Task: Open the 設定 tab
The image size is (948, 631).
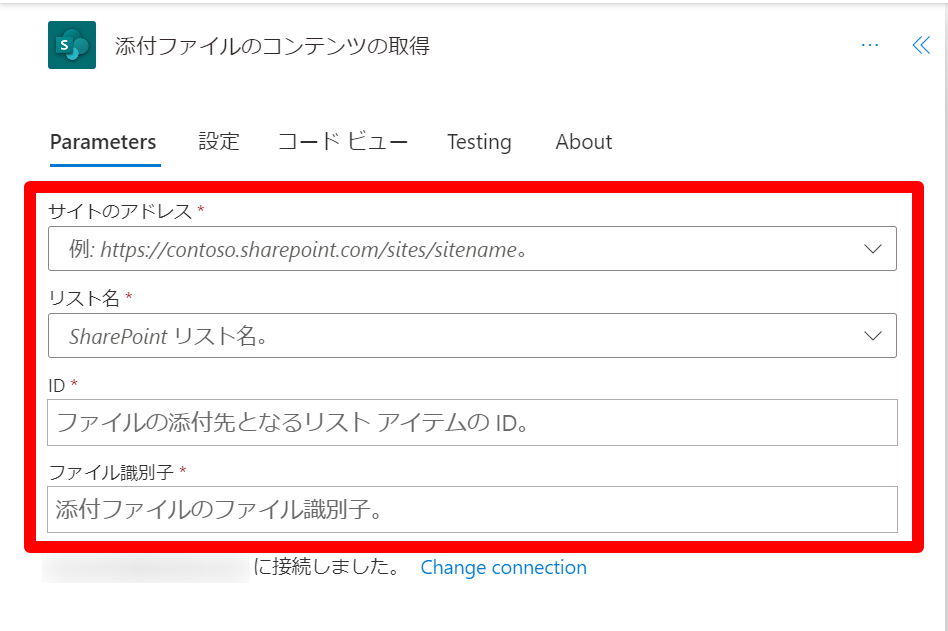Action: (219, 142)
